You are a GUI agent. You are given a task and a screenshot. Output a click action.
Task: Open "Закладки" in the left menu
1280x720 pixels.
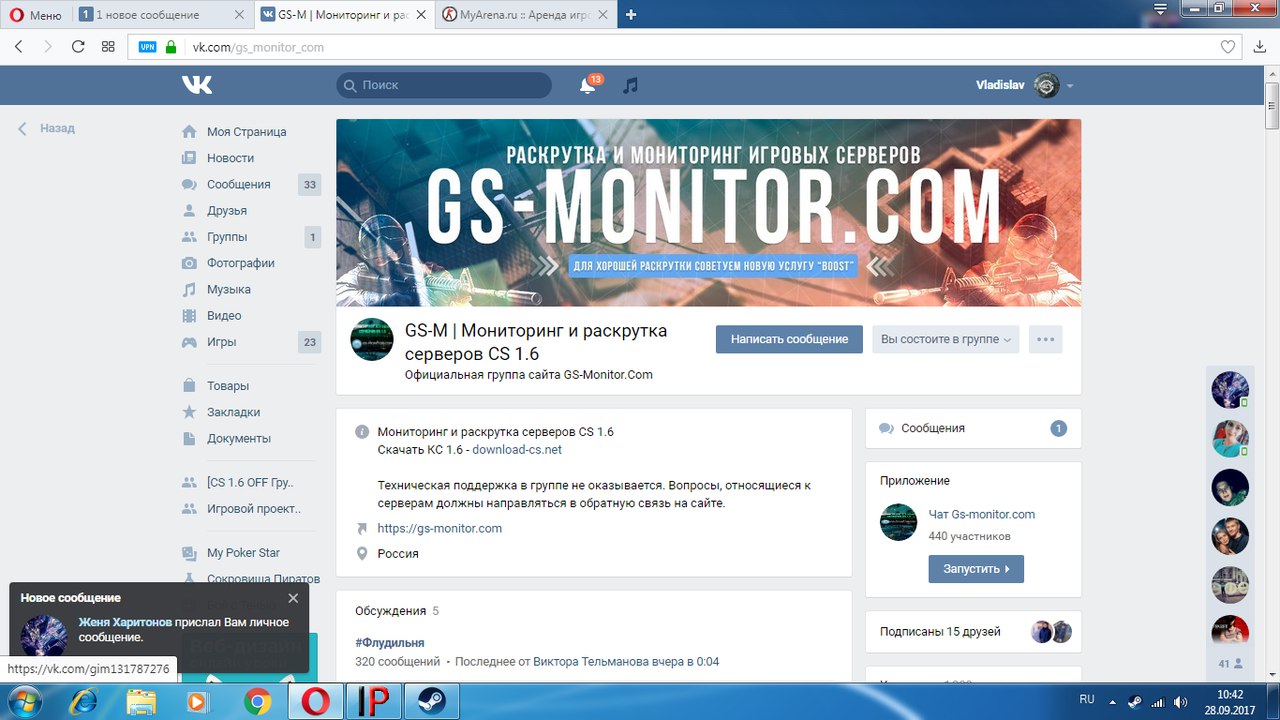tap(233, 412)
